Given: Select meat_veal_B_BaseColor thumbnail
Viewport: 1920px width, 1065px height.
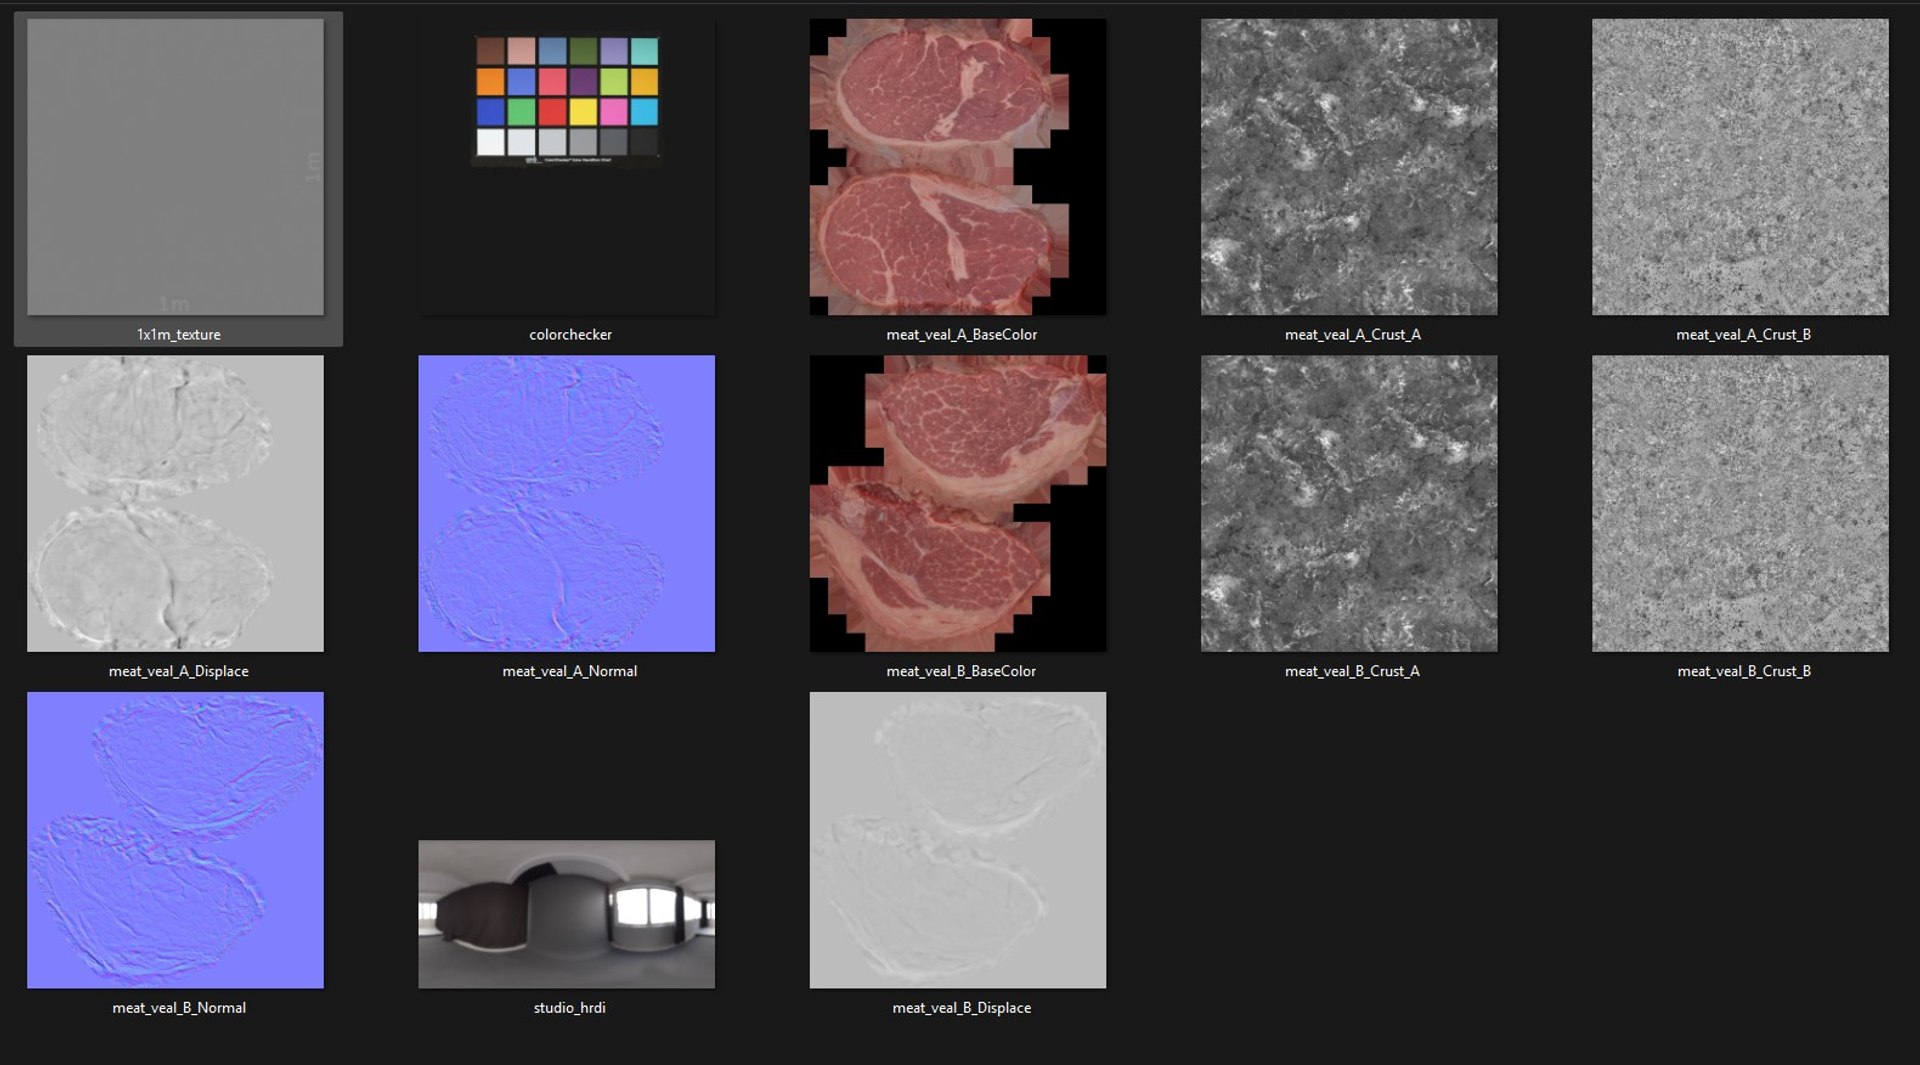Looking at the screenshot, I should pos(958,503).
